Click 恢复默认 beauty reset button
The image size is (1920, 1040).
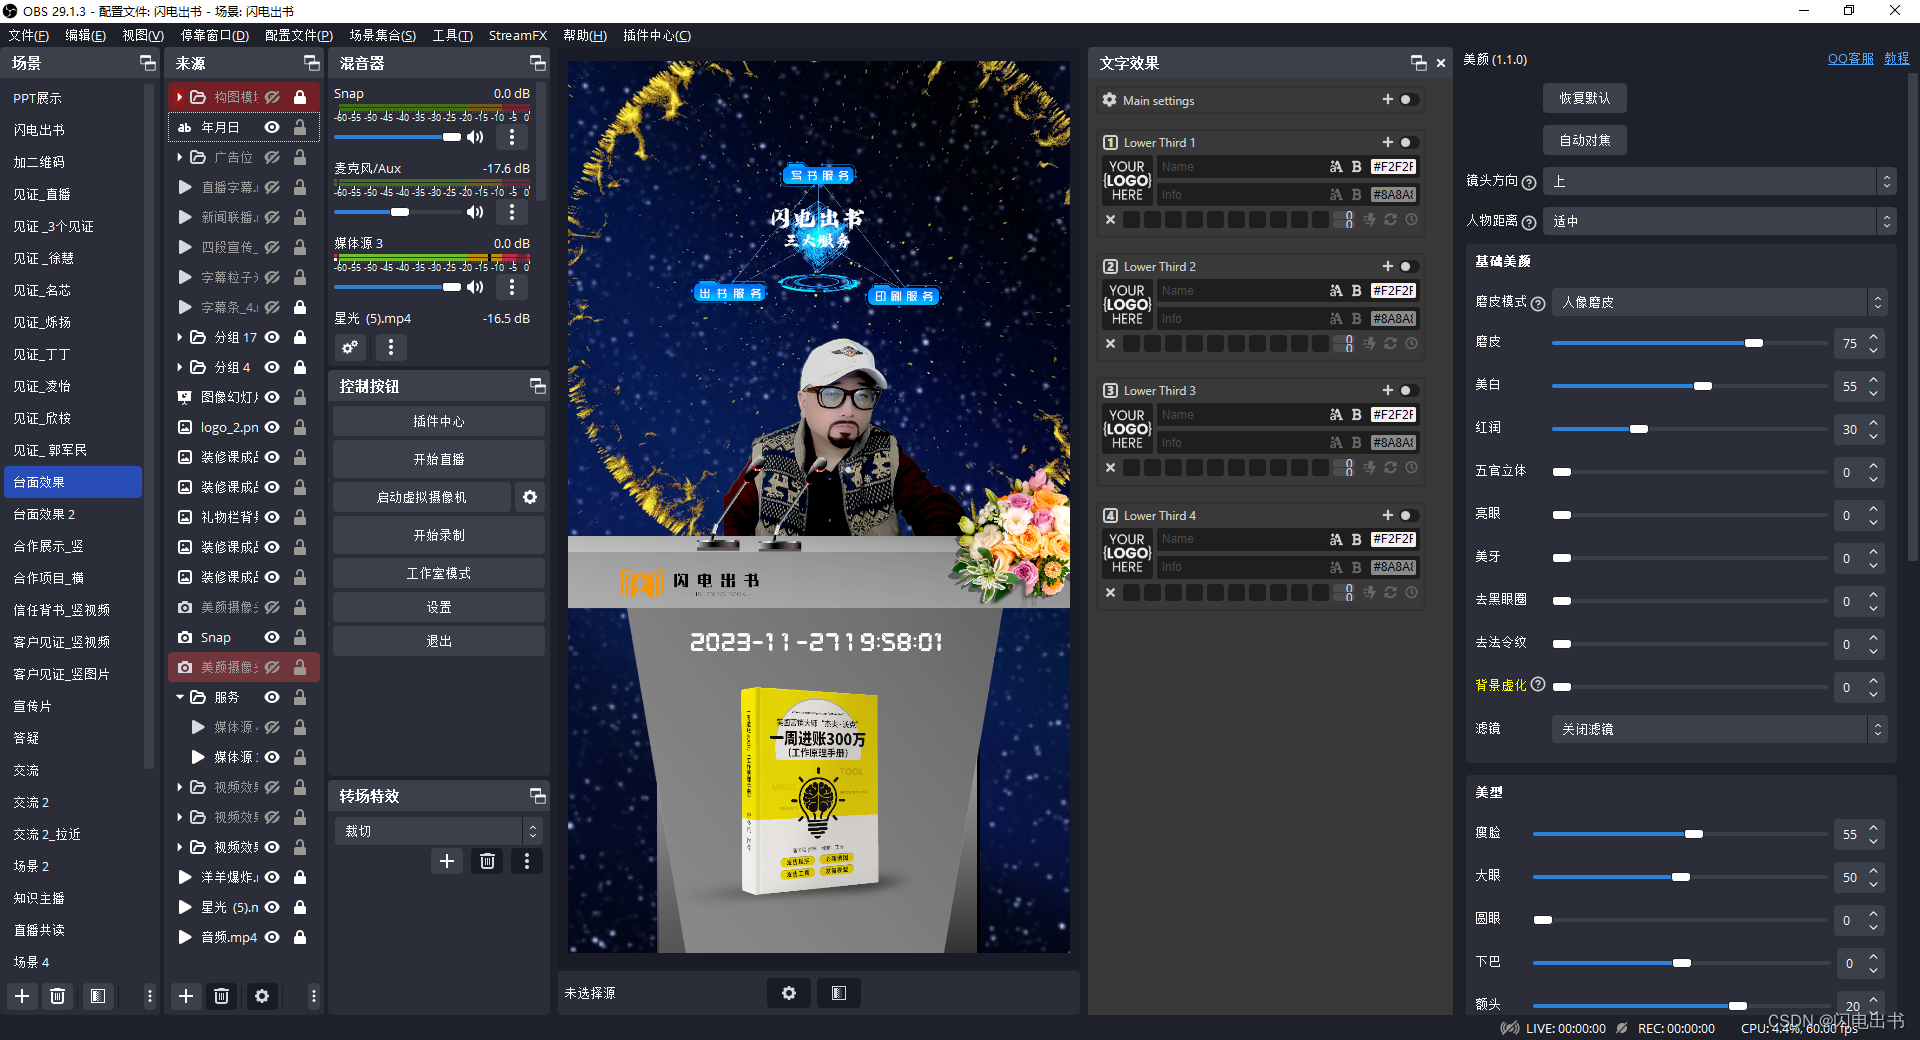pos(1584,98)
